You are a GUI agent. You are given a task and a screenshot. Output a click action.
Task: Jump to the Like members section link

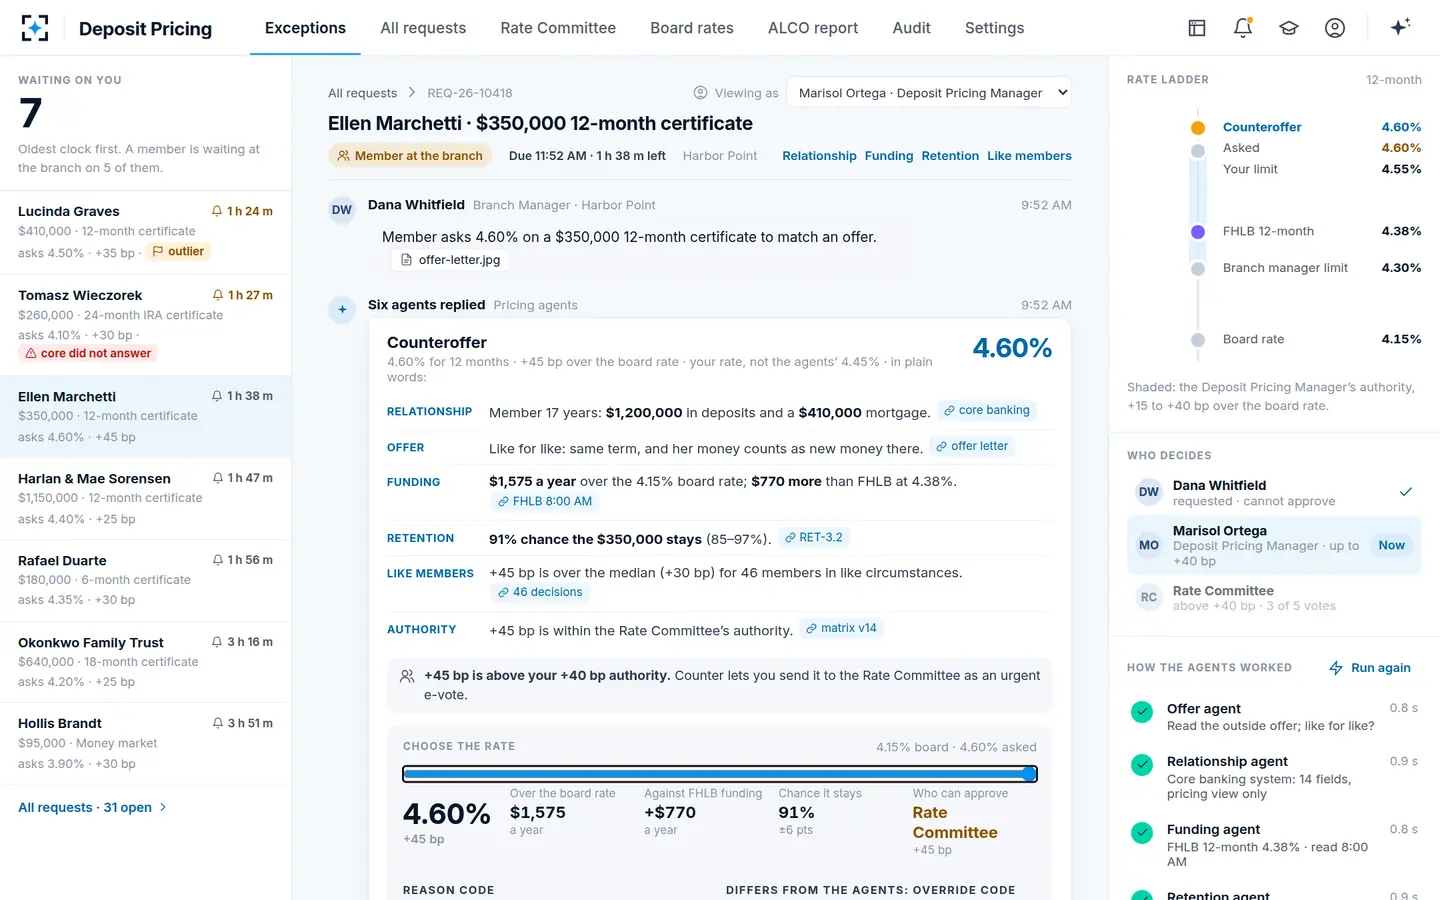[1029, 156]
